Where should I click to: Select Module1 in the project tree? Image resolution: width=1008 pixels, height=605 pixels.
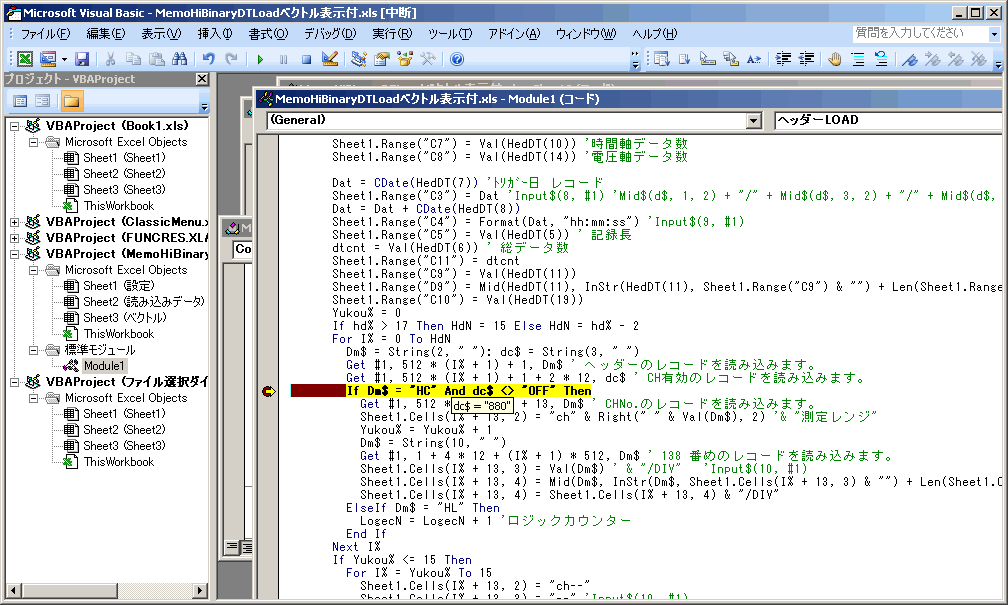click(x=105, y=366)
